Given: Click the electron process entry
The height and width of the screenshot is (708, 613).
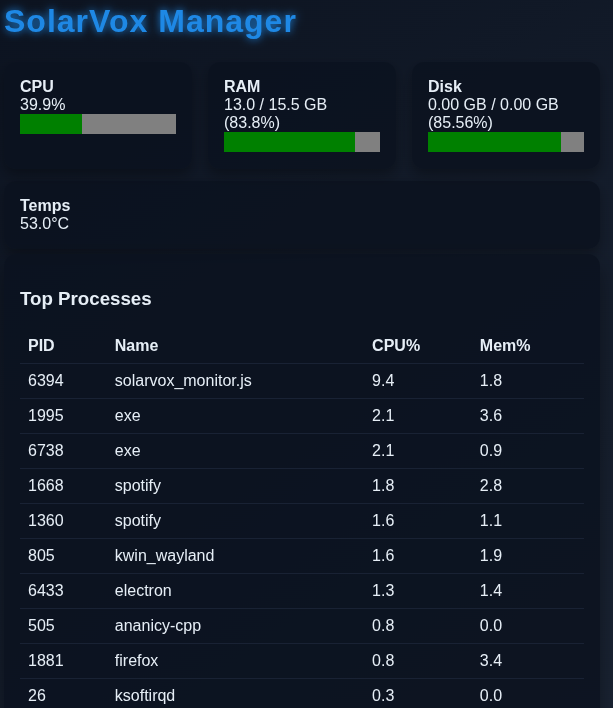Looking at the screenshot, I should tap(143, 590).
